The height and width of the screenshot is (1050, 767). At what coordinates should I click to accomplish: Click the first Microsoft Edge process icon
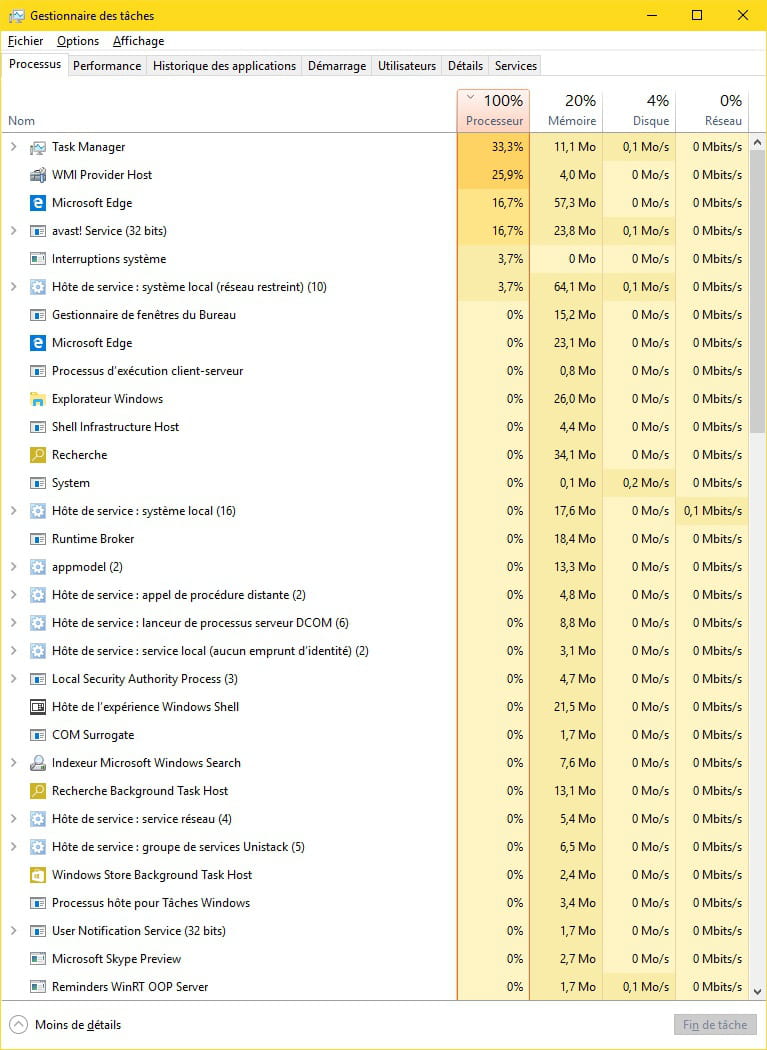click(x=38, y=203)
